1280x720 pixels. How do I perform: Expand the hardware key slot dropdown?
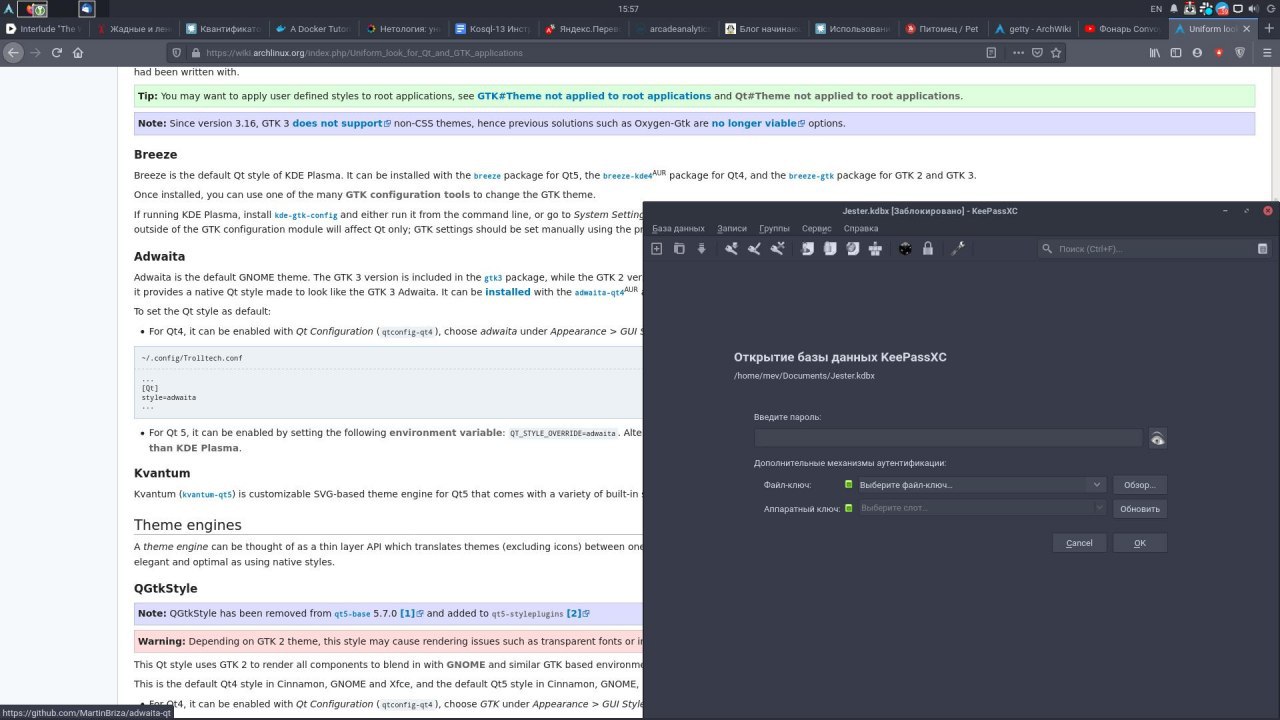click(1098, 508)
